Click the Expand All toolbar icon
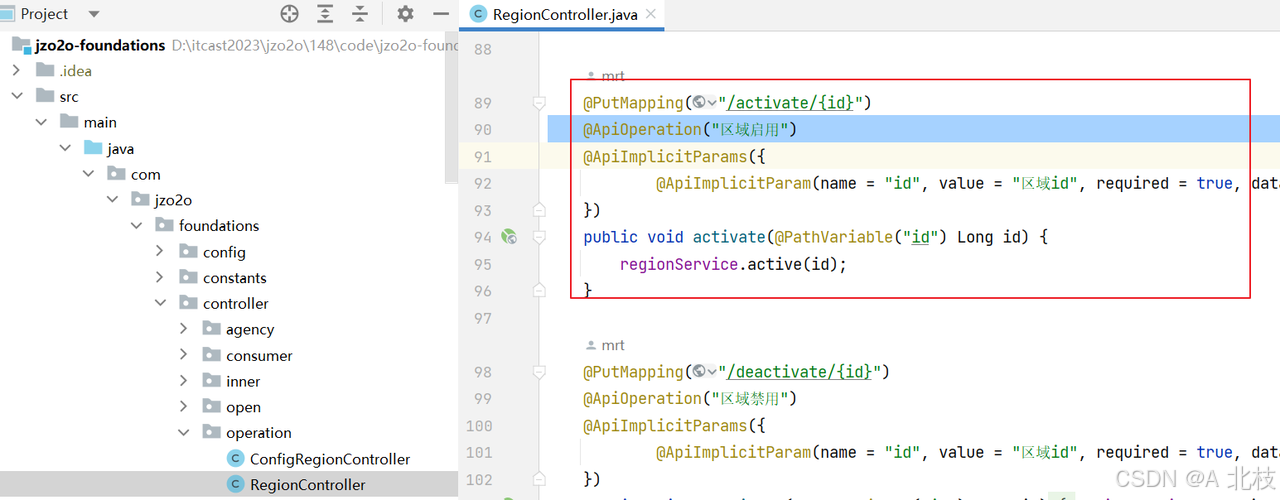The image size is (1280, 500). (x=325, y=14)
